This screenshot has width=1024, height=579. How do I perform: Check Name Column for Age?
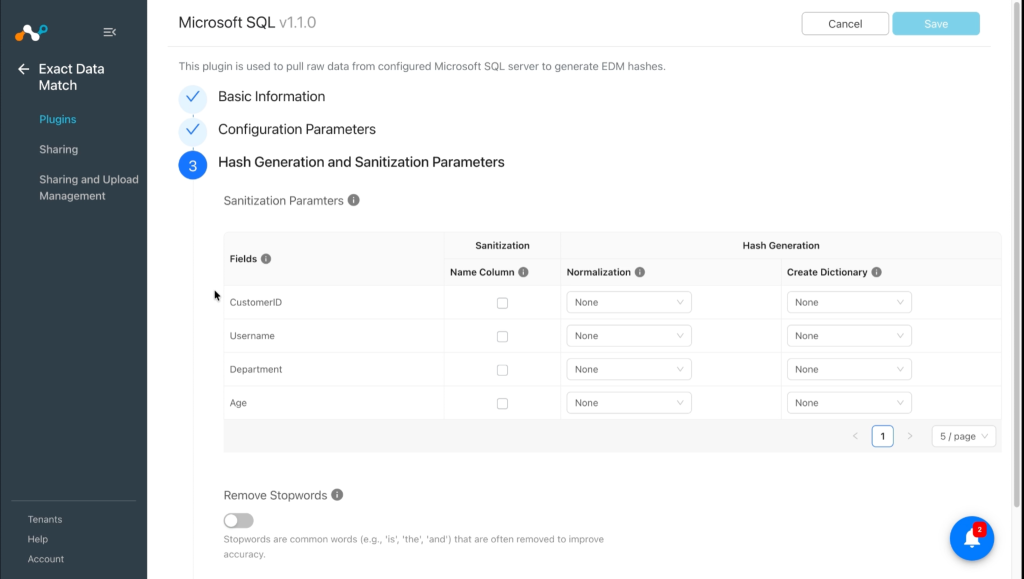[x=502, y=403]
